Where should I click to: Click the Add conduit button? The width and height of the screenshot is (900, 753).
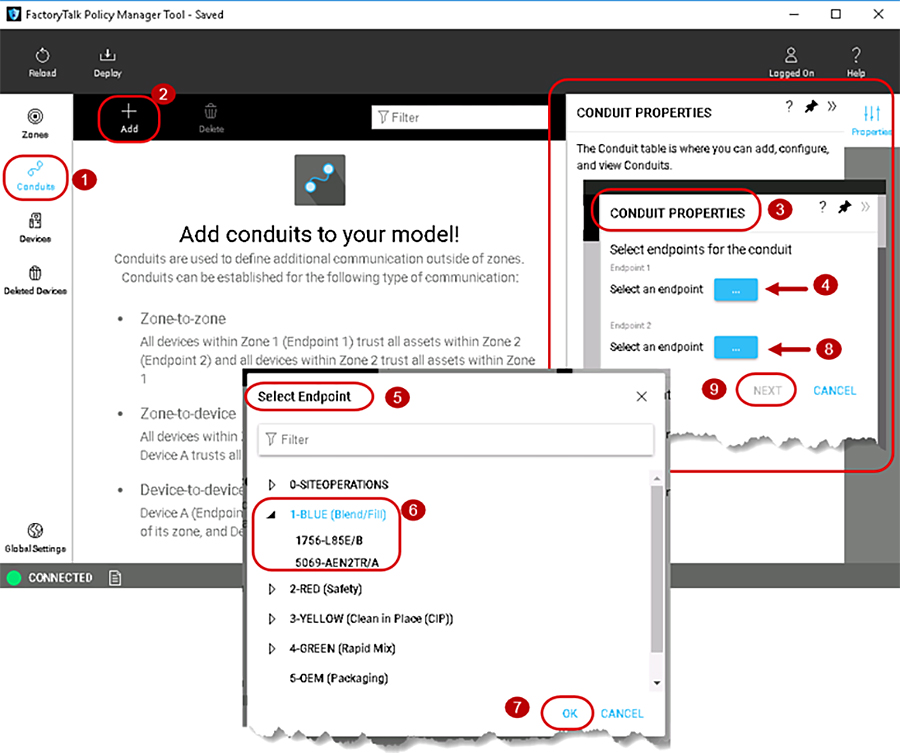point(129,119)
